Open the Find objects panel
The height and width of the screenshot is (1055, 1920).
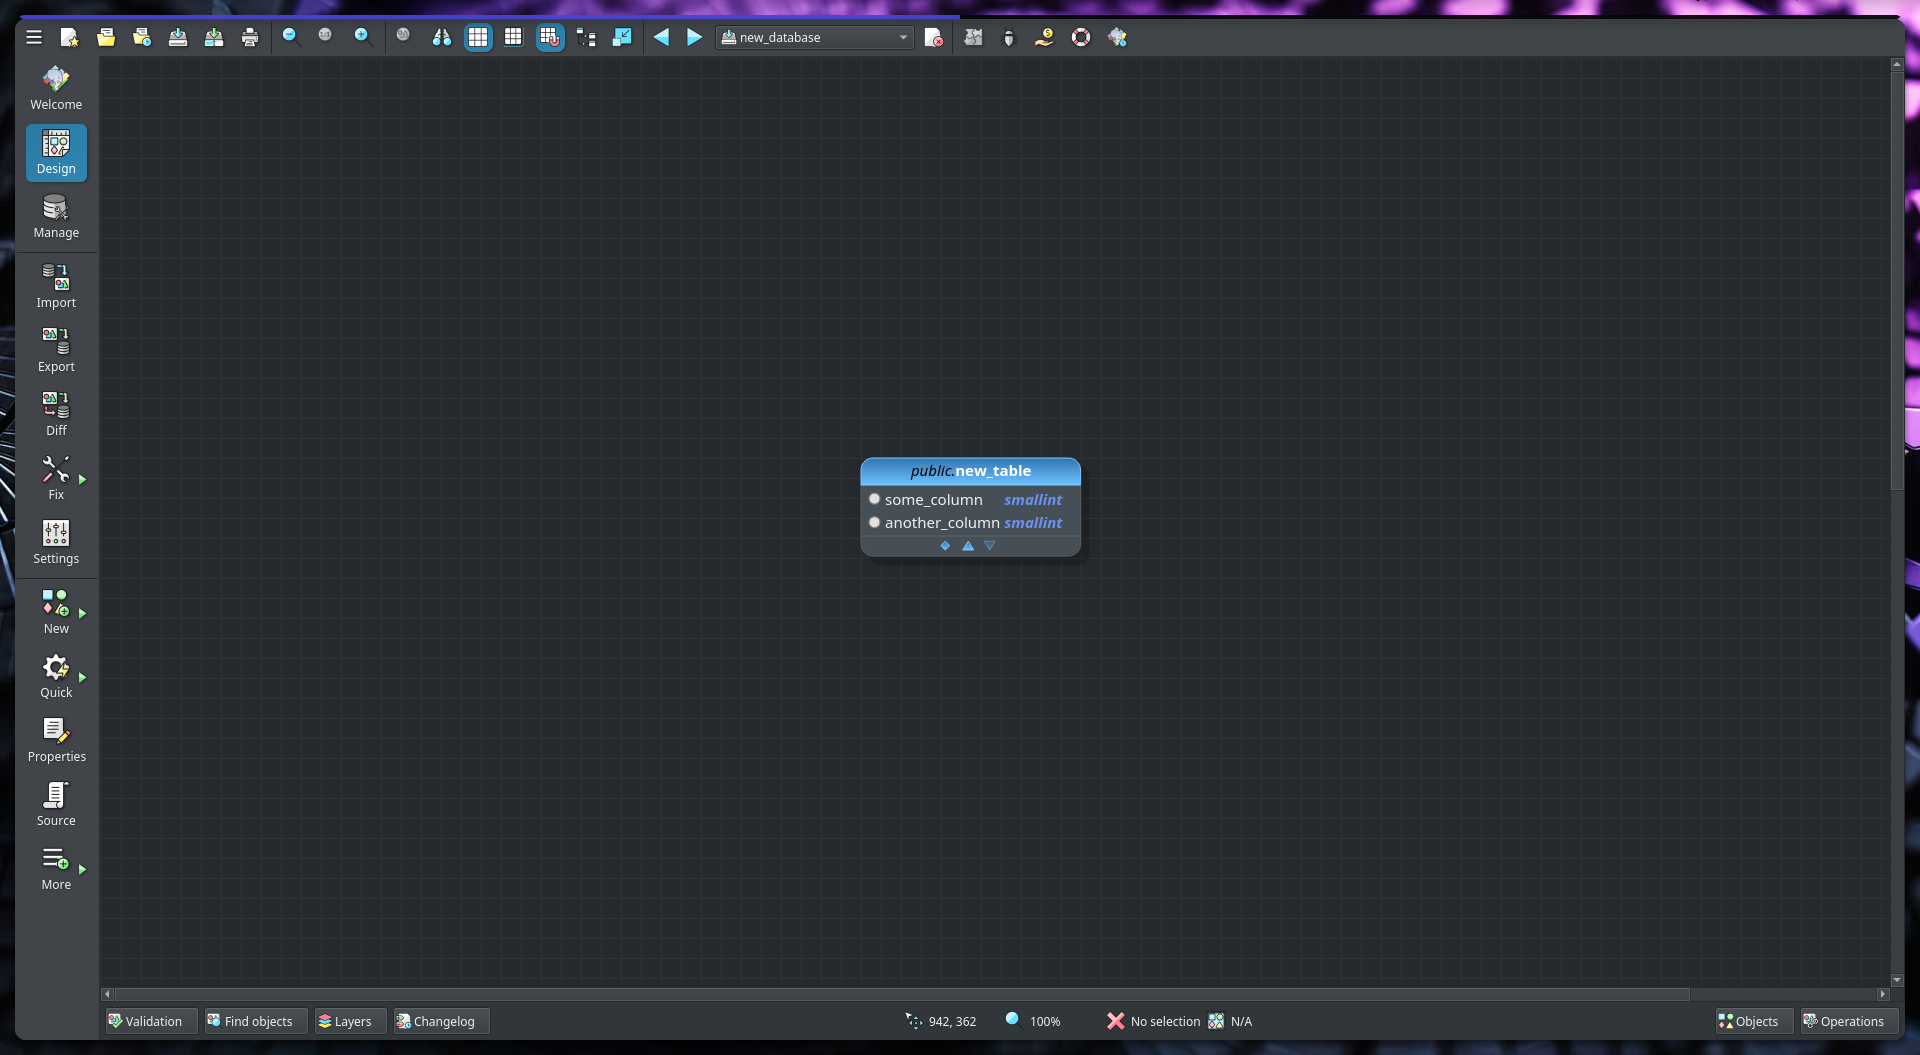(x=254, y=1021)
